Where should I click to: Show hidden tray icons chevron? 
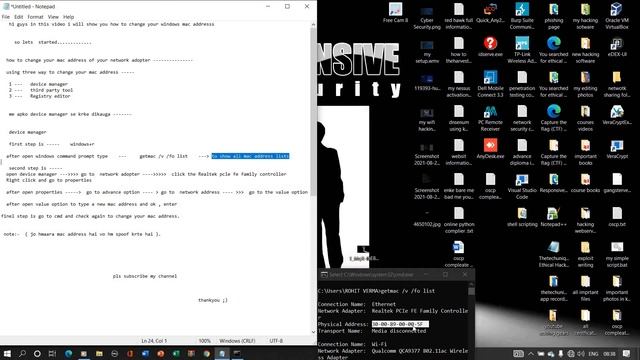click(530, 353)
